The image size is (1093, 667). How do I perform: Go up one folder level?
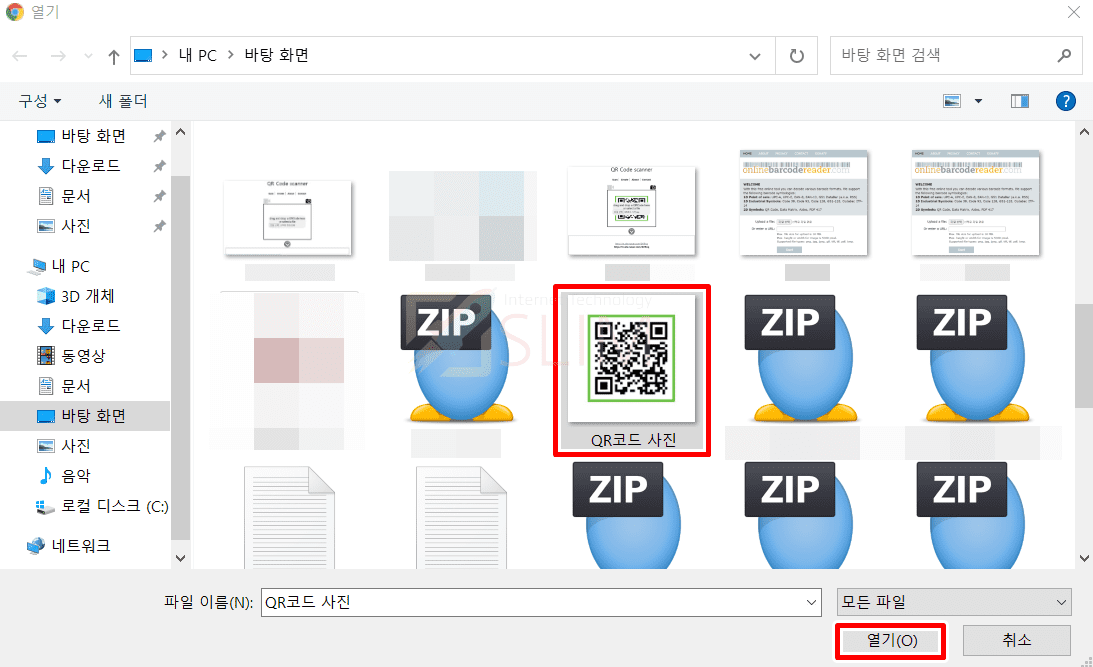[x=114, y=56]
